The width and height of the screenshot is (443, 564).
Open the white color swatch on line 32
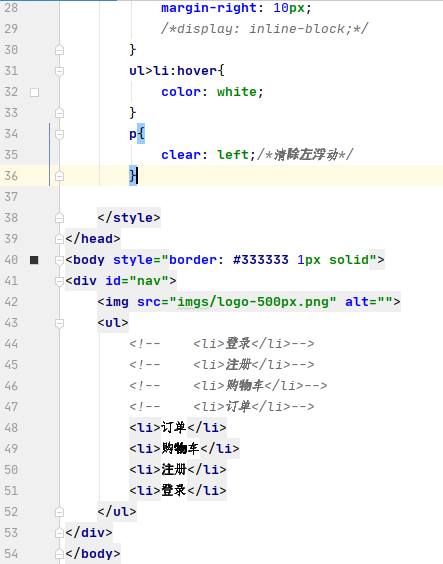point(35,92)
